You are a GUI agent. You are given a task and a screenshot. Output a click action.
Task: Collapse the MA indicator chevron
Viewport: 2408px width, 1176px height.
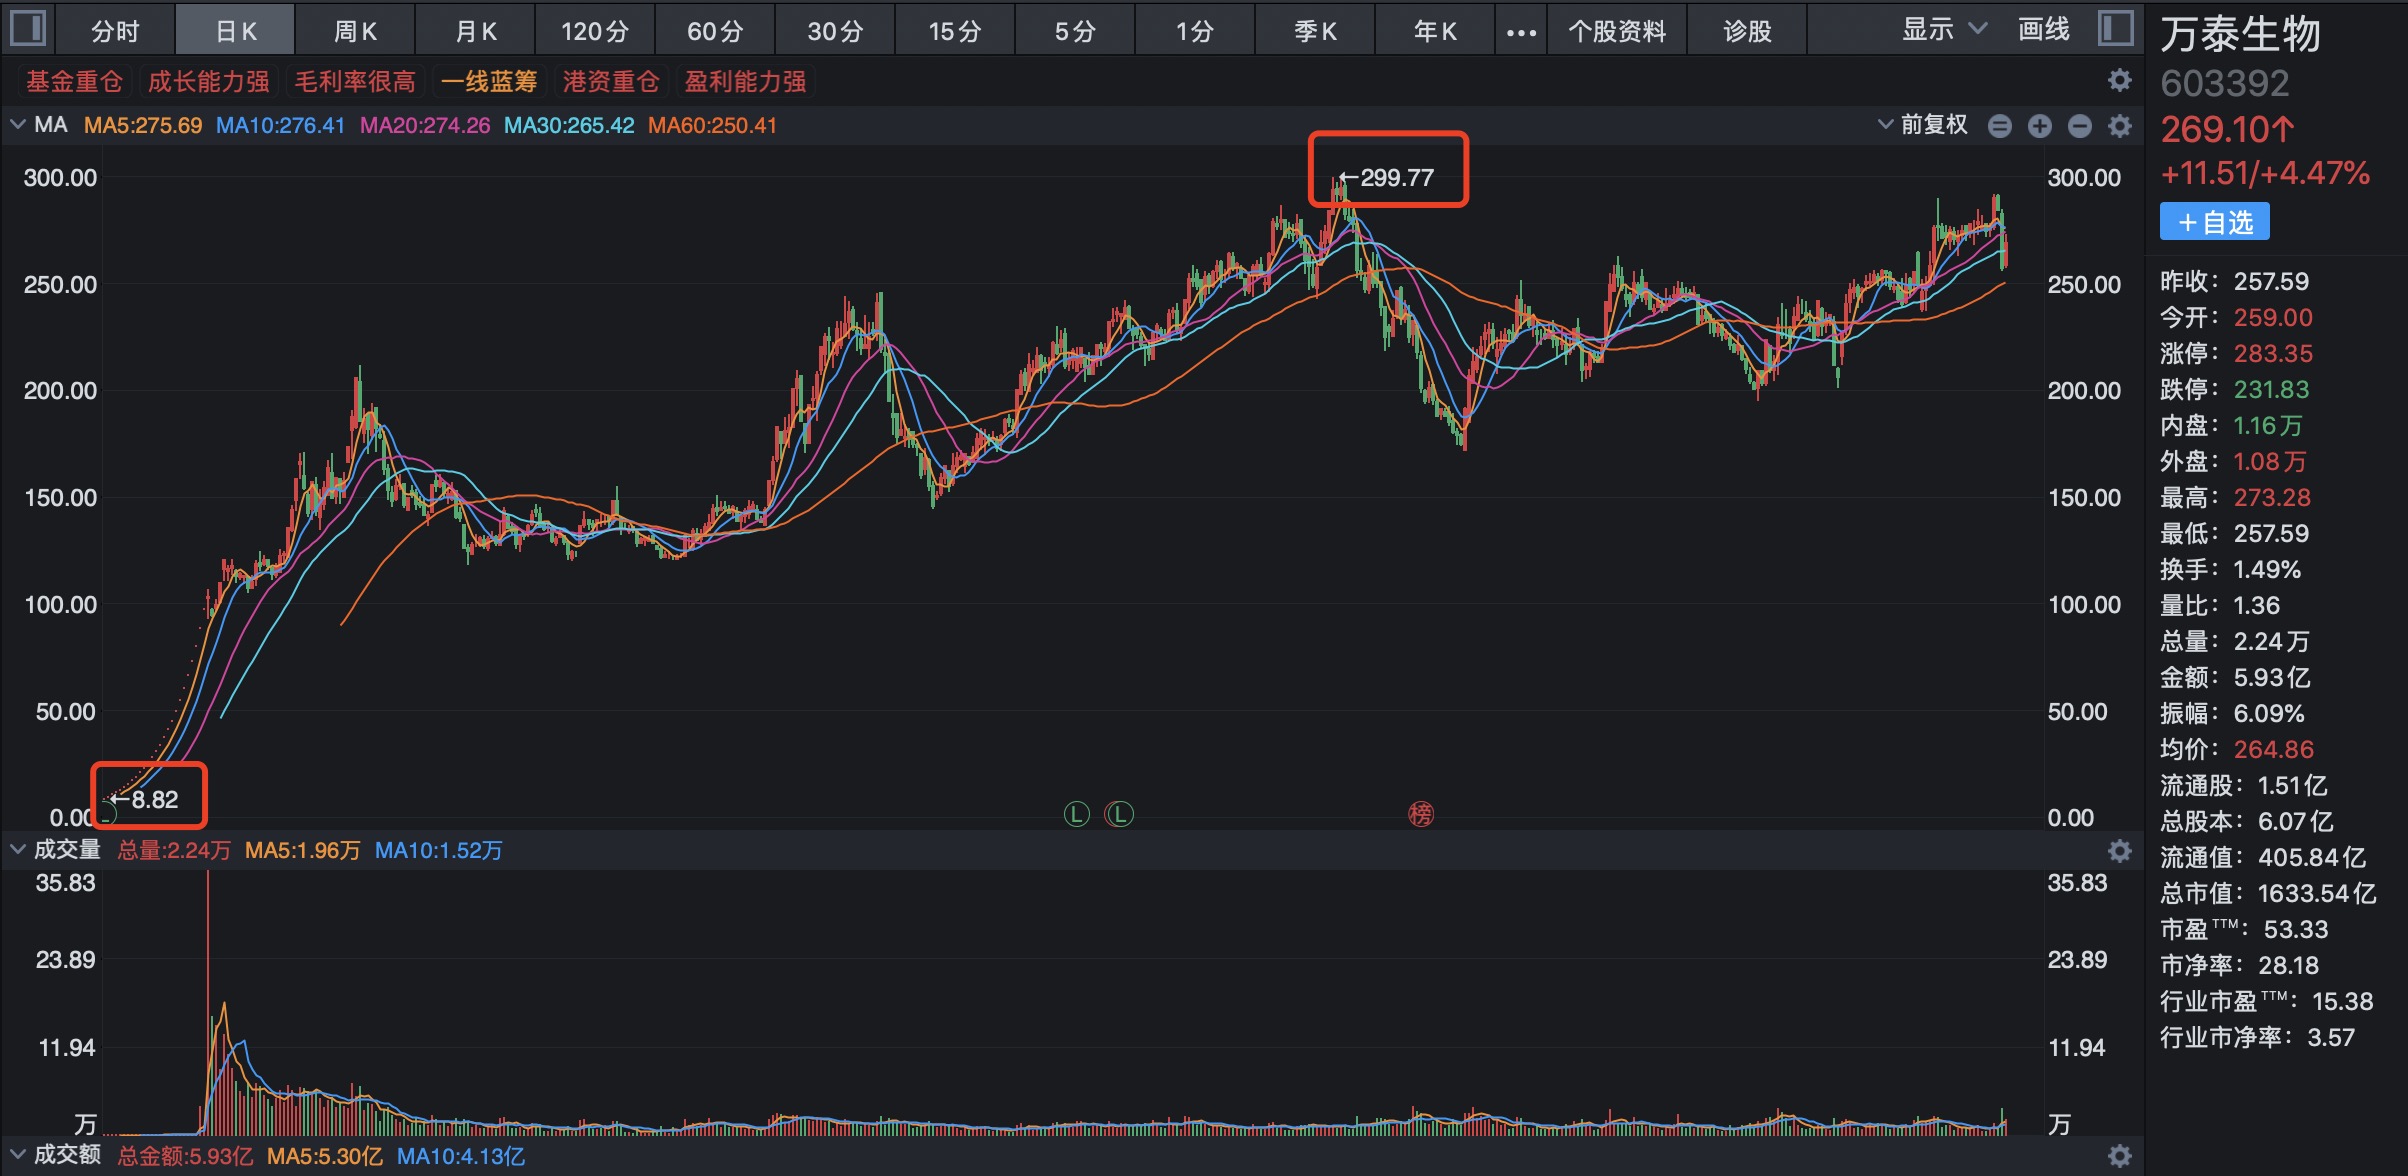pos(17,125)
